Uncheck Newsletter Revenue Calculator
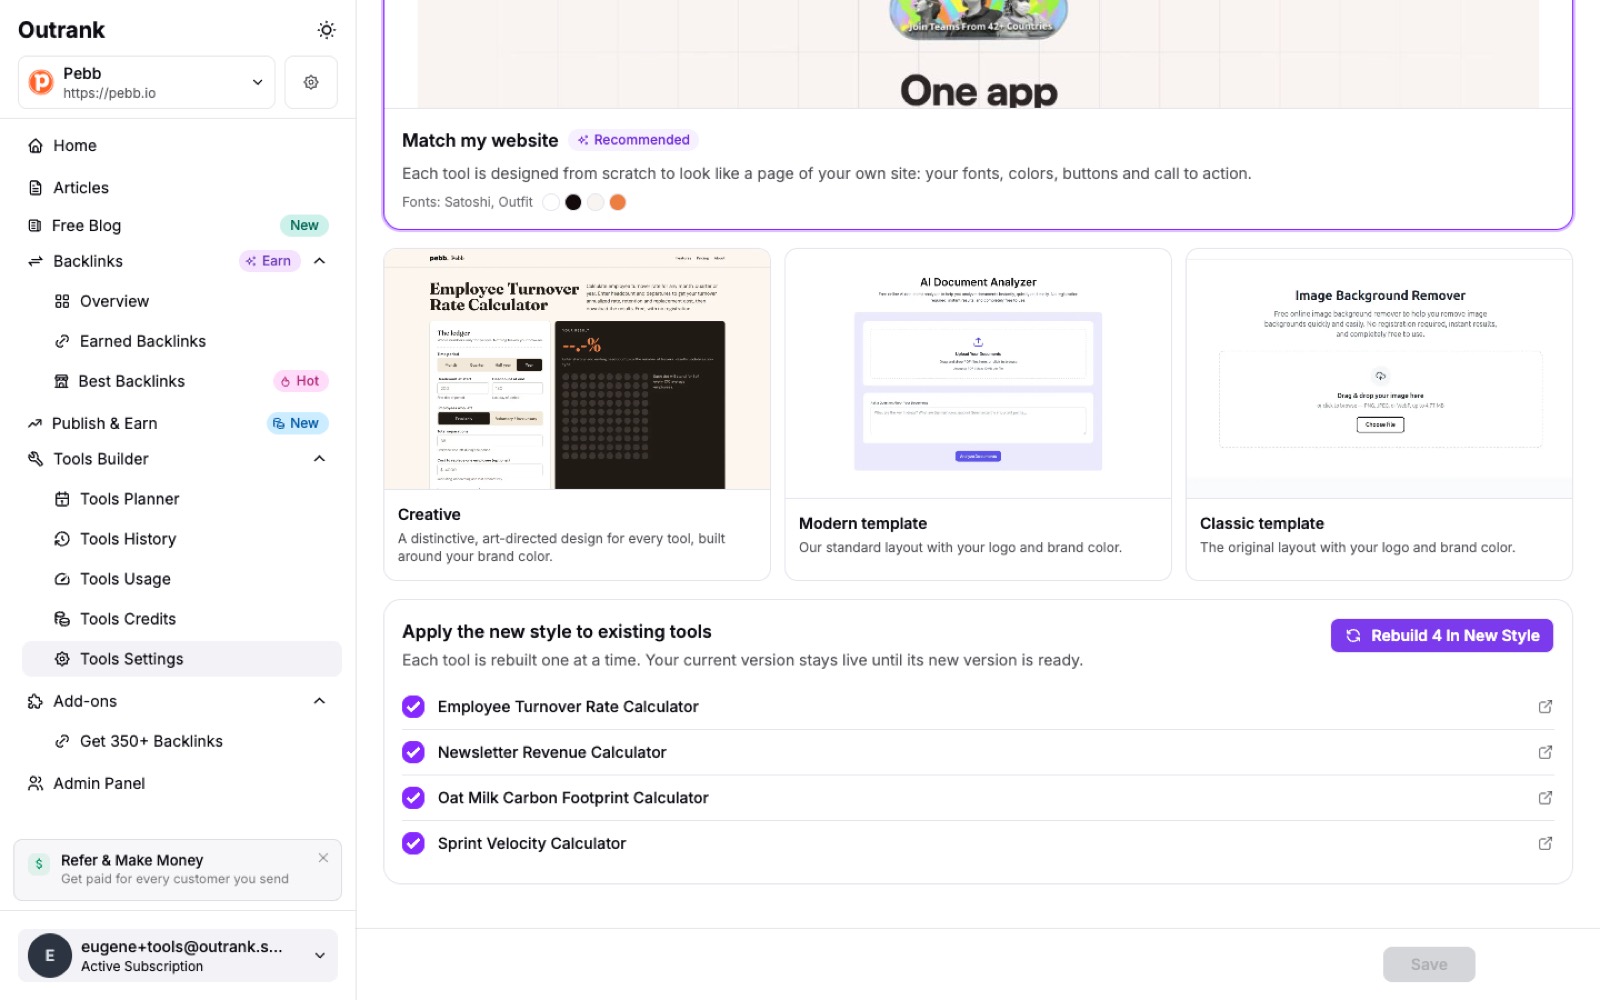The width and height of the screenshot is (1600, 1000). (x=413, y=753)
